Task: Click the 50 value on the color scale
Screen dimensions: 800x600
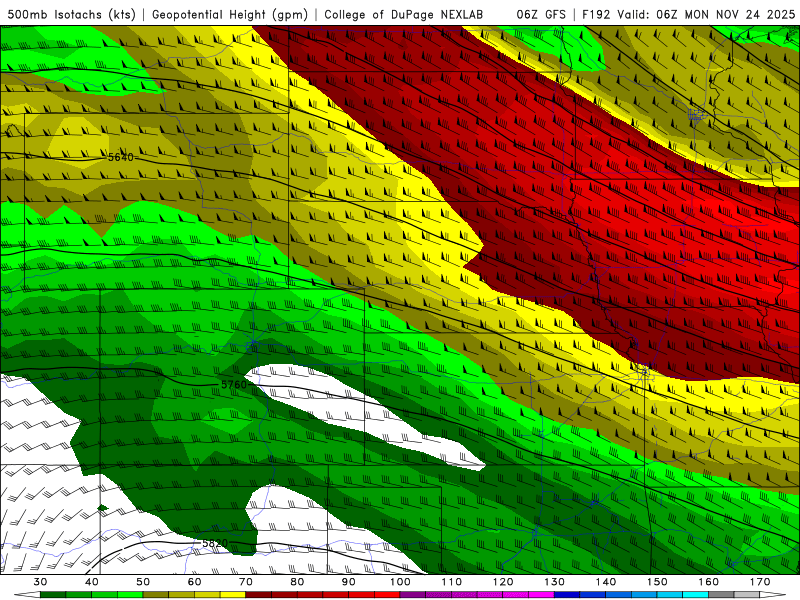Action: click(143, 582)
